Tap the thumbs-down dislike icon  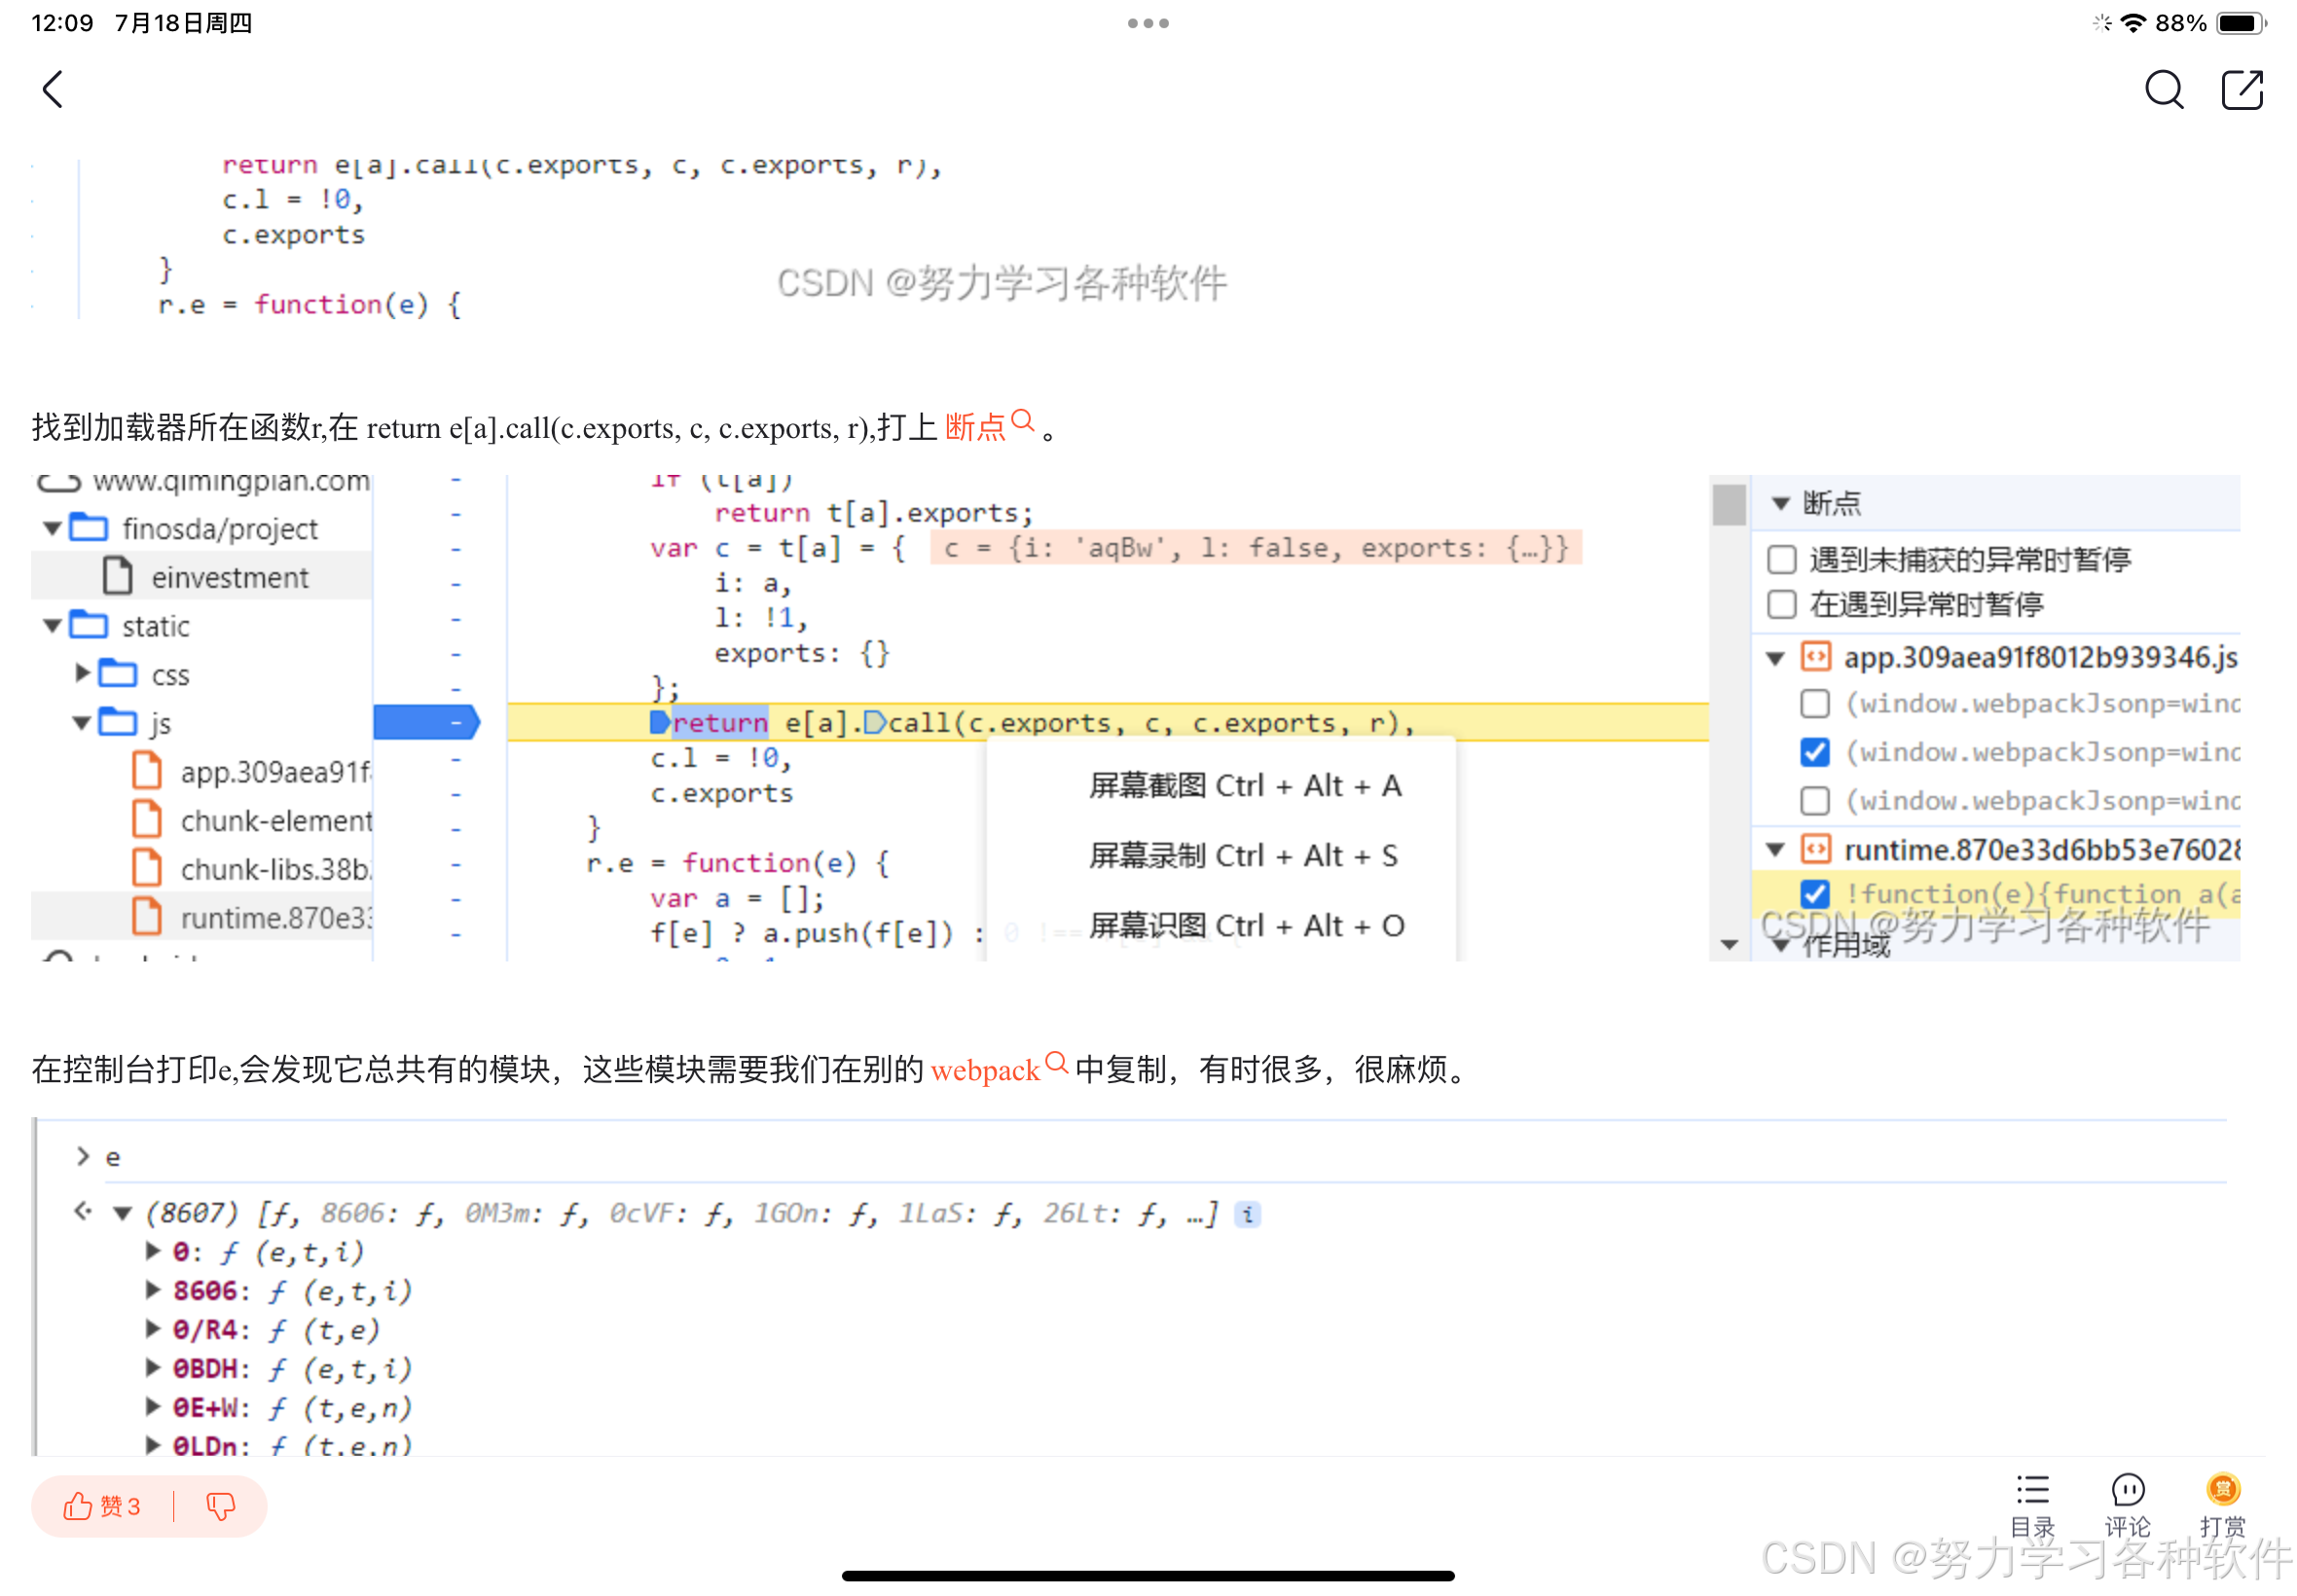[x=220, y=1506]
